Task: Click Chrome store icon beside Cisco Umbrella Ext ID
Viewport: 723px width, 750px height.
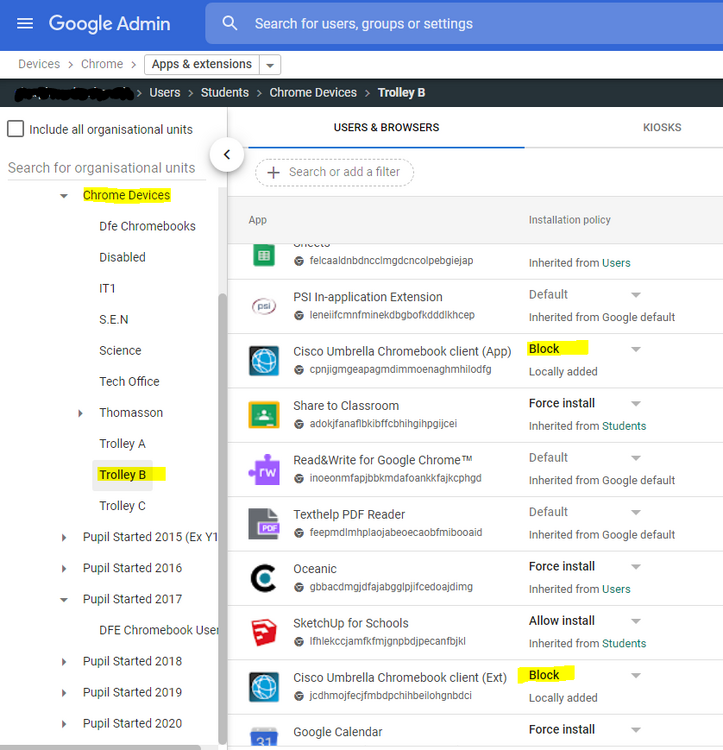Action: click(299, 695)
